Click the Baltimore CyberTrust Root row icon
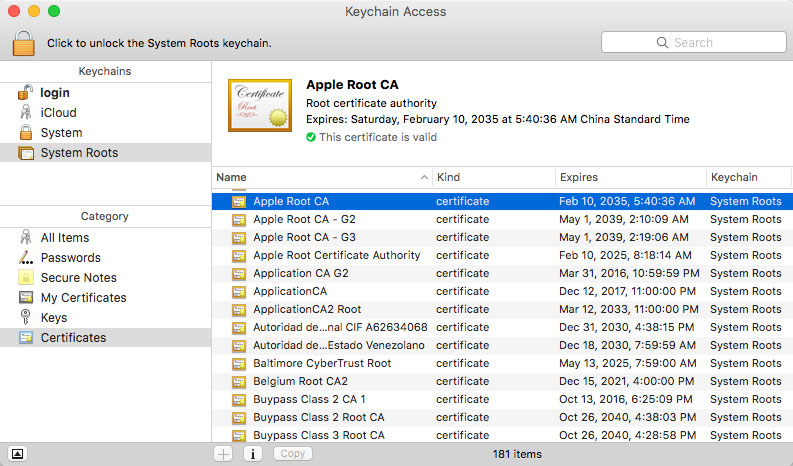793x466 pixels. (239, 363)
